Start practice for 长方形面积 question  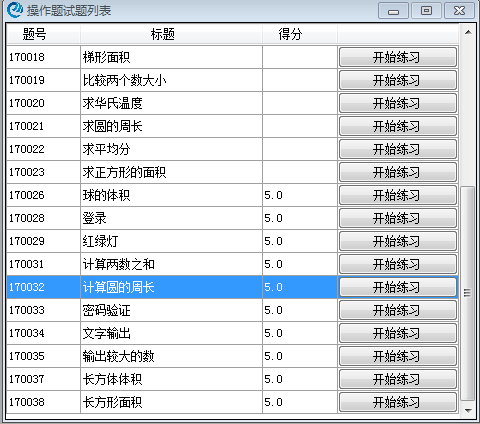(x=398, y=402)
